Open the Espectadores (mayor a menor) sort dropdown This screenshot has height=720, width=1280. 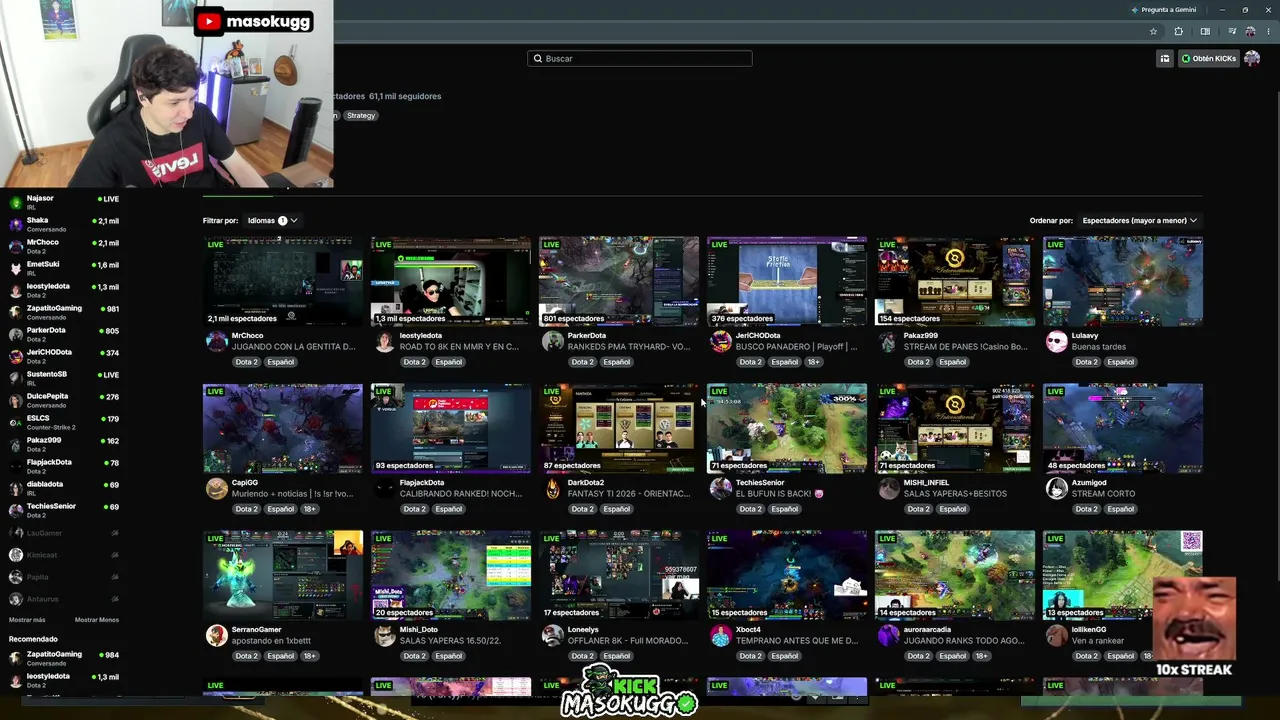[x=1139, y=220]
